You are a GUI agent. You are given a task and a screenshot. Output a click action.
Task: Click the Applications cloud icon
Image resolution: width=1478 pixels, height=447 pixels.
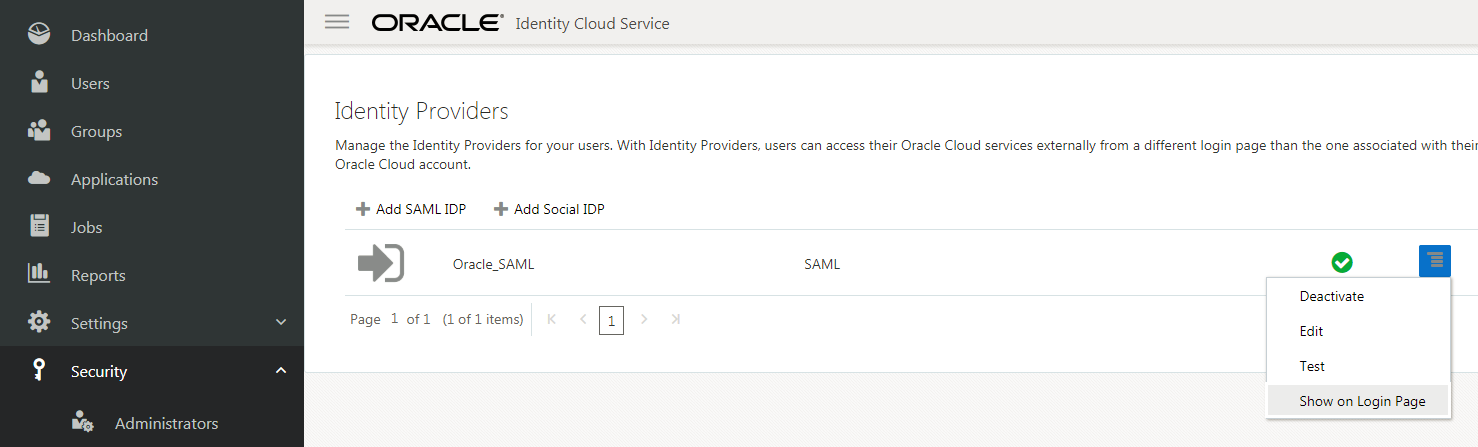(39, 179)
